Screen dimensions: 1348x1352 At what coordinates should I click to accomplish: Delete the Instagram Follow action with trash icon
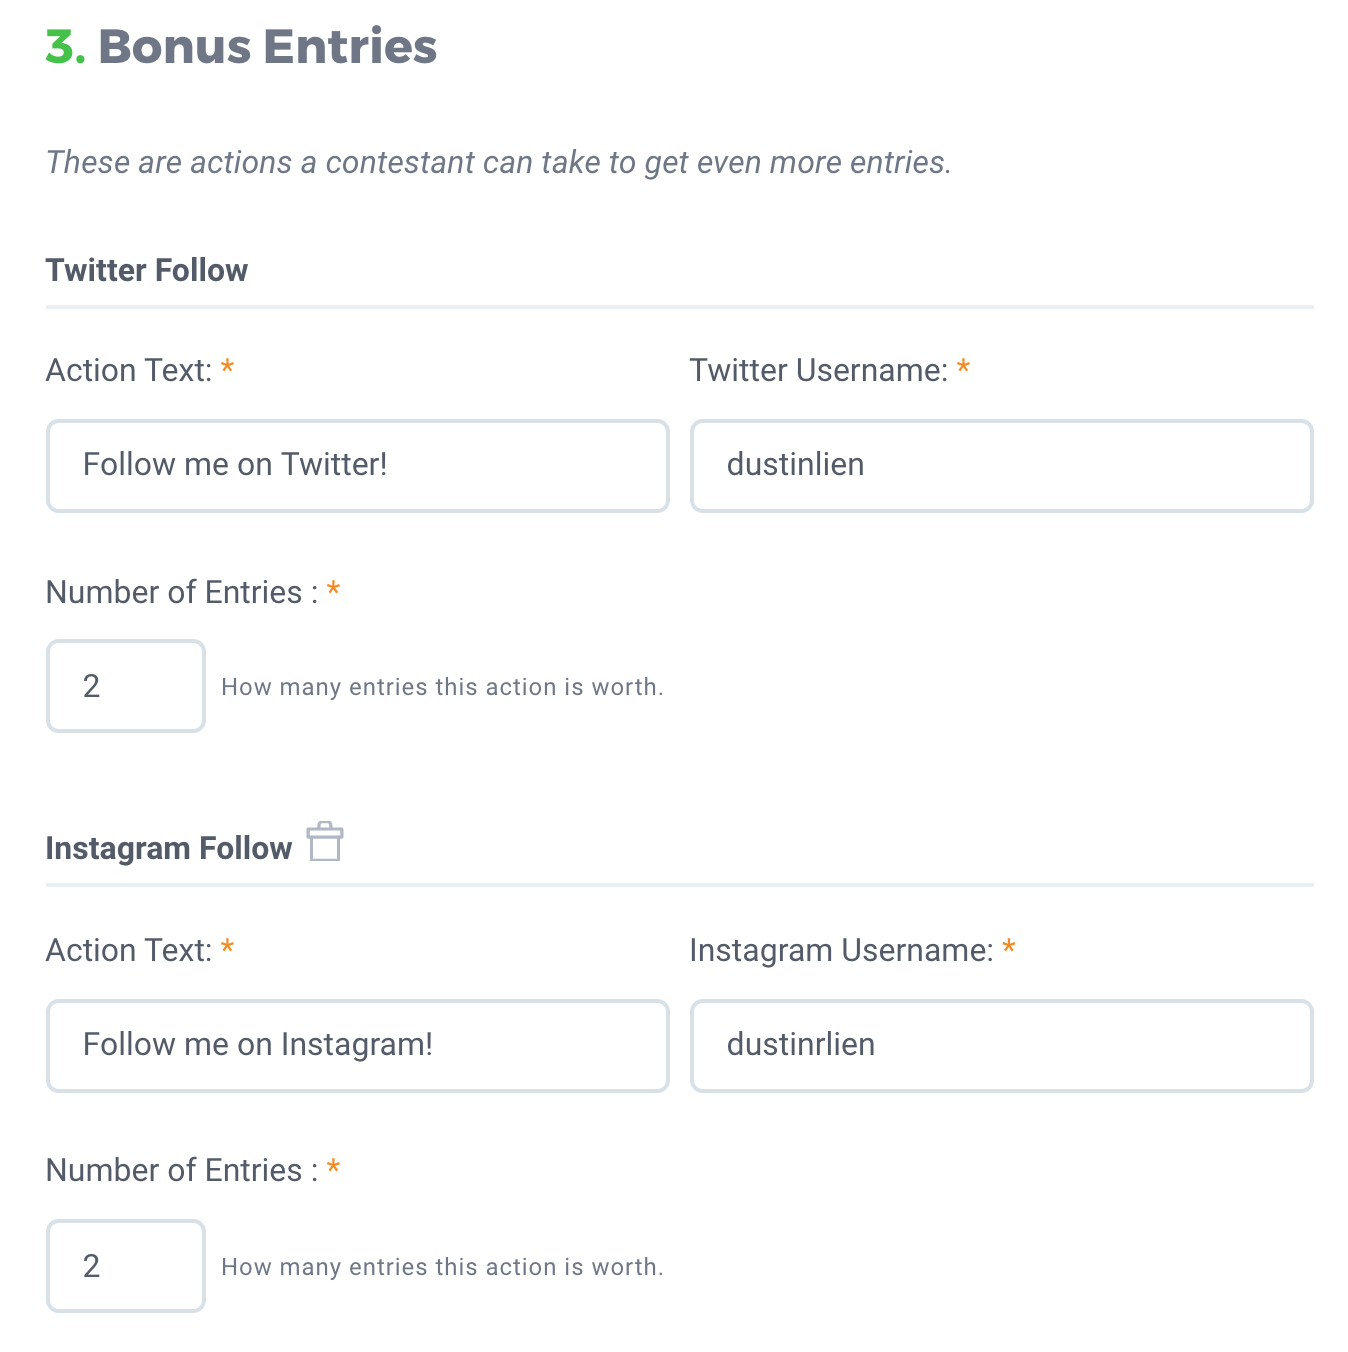point(325,841)
